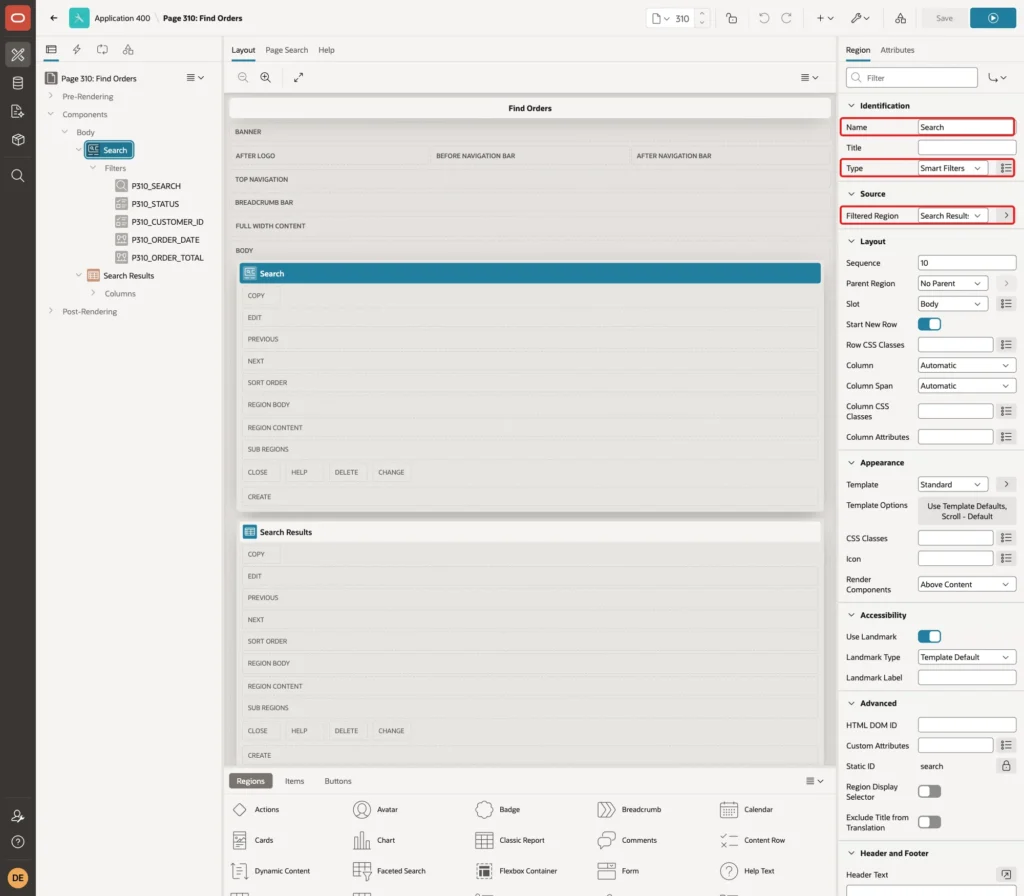Go back with the left arrow icon
Viewport: 1024px width, 896px height.
(x=54, y=18)
